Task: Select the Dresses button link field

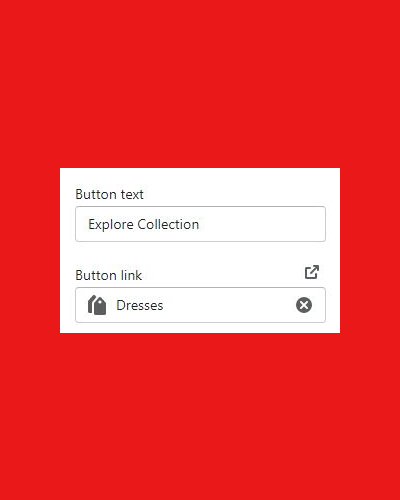Action: point(200,305)
